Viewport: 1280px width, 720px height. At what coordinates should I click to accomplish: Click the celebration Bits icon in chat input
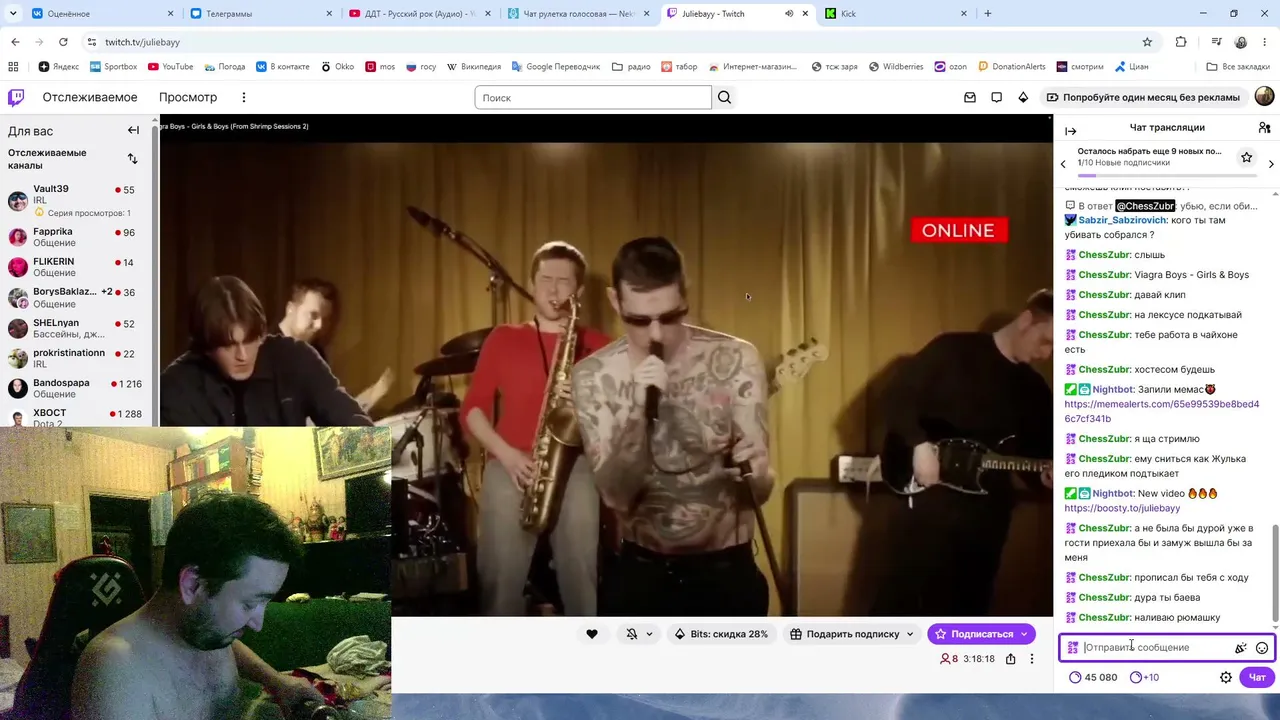(1241, 648)
